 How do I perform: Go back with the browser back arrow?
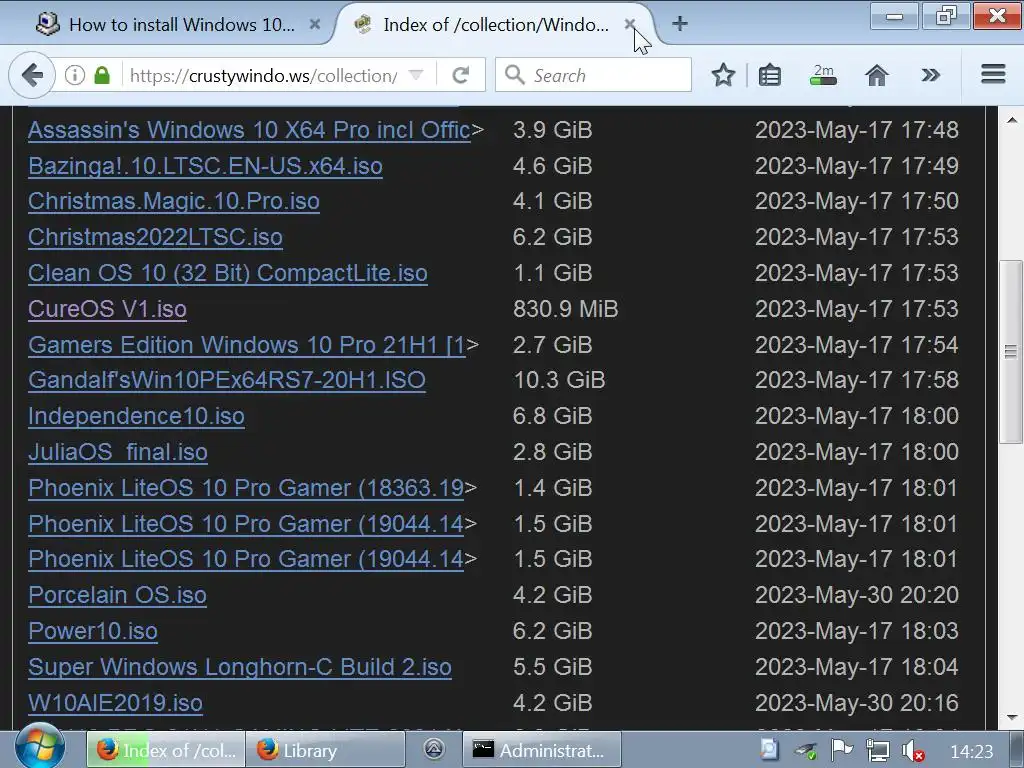pyautogui.click(x=31, y=75)
